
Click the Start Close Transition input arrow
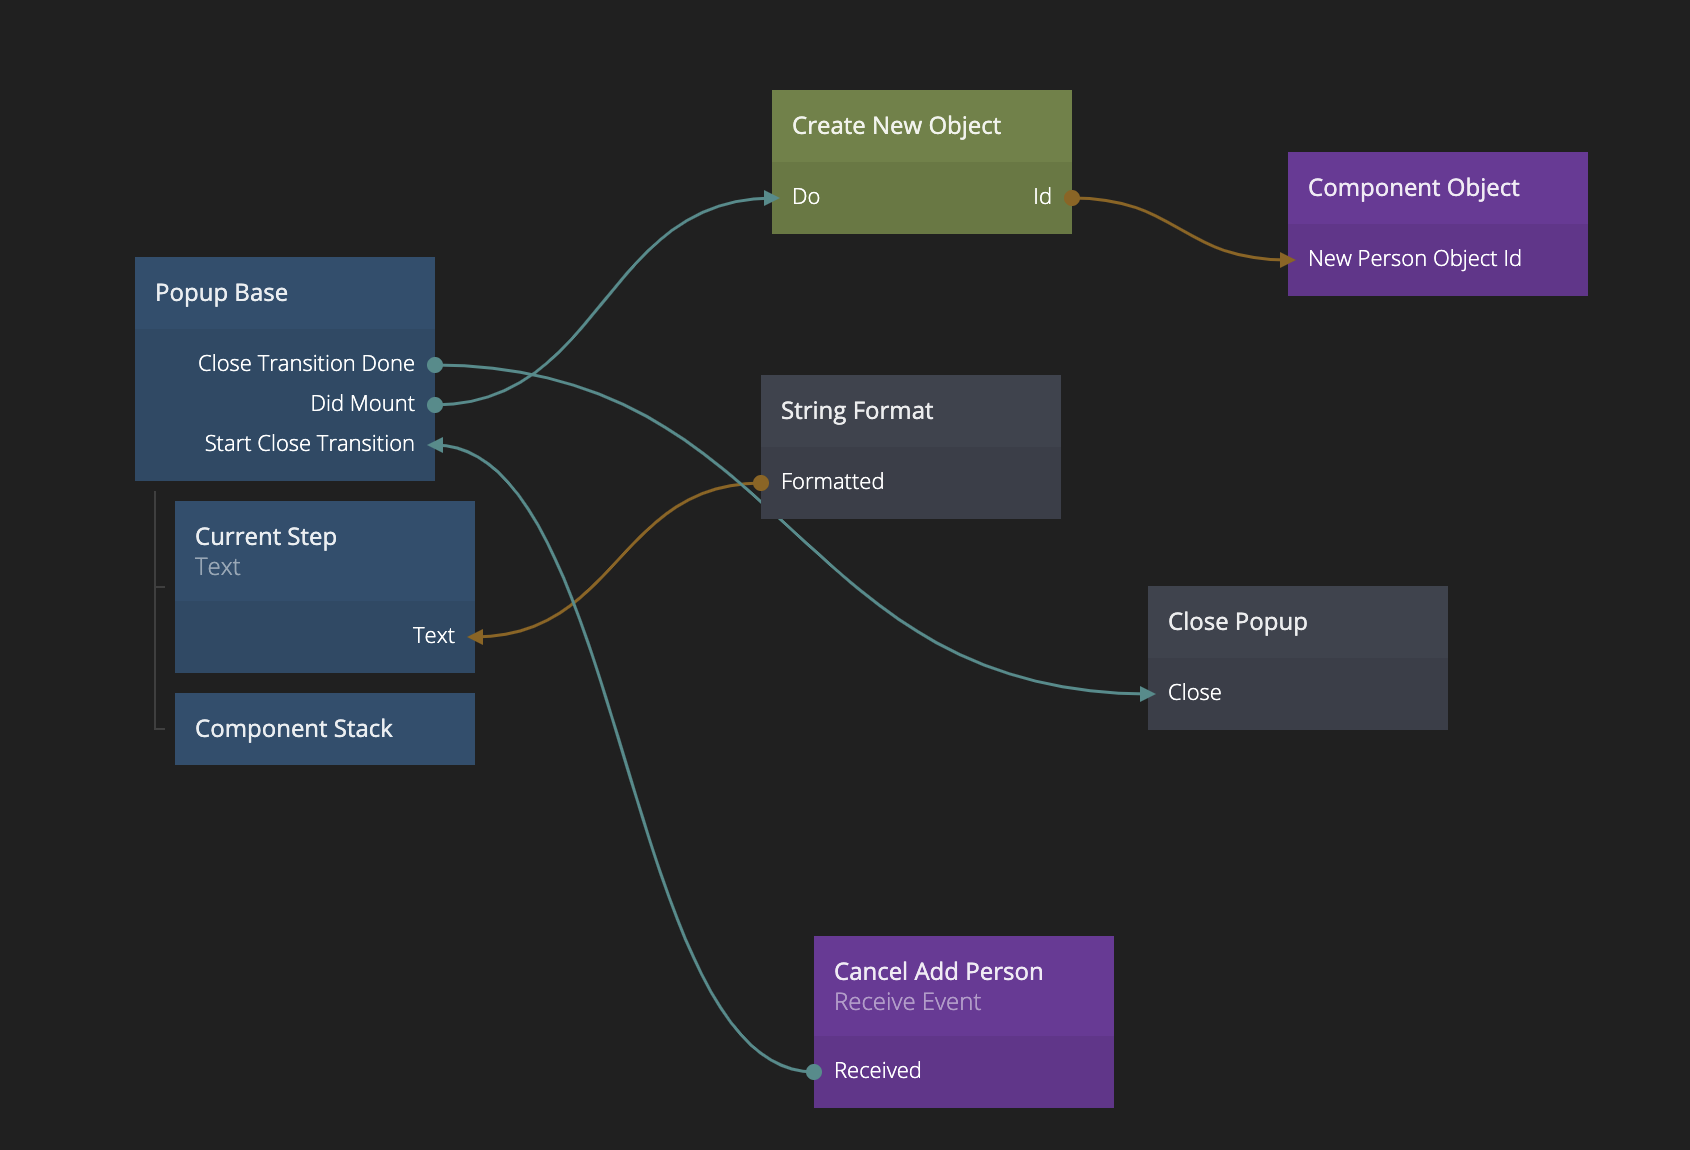(x=436, y=445)
